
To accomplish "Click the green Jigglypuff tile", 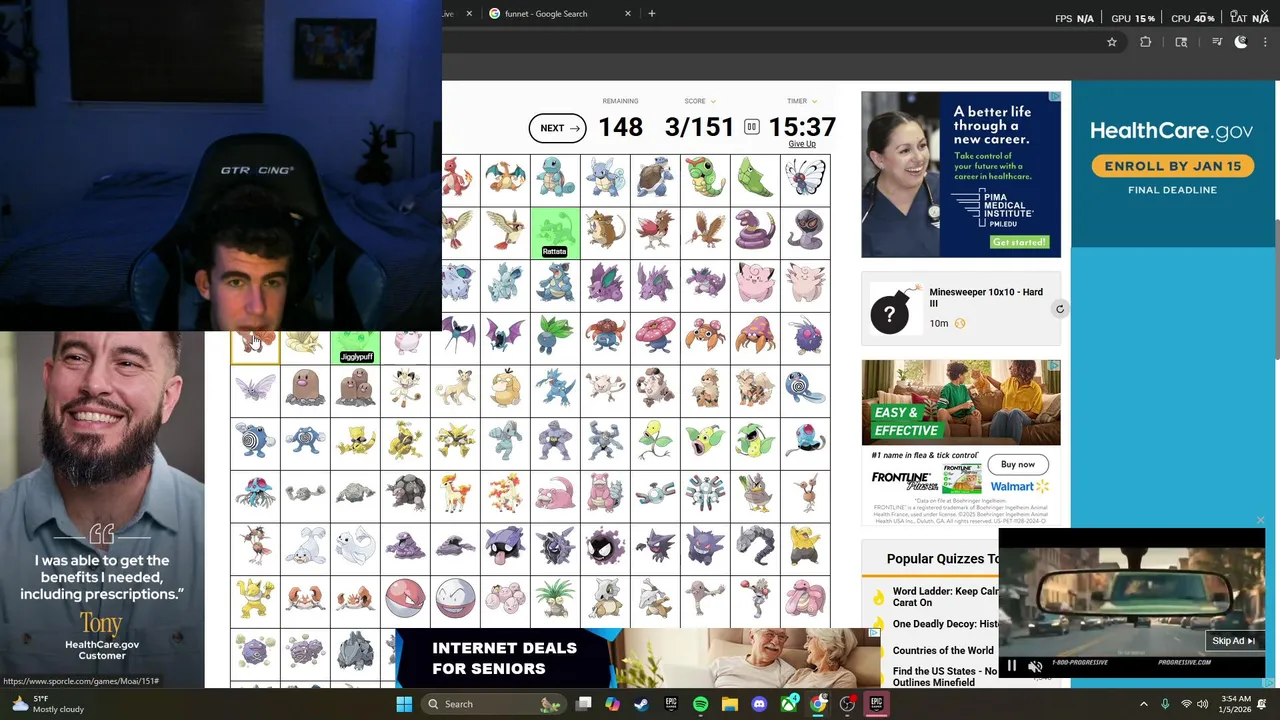I will pos(355,346).
